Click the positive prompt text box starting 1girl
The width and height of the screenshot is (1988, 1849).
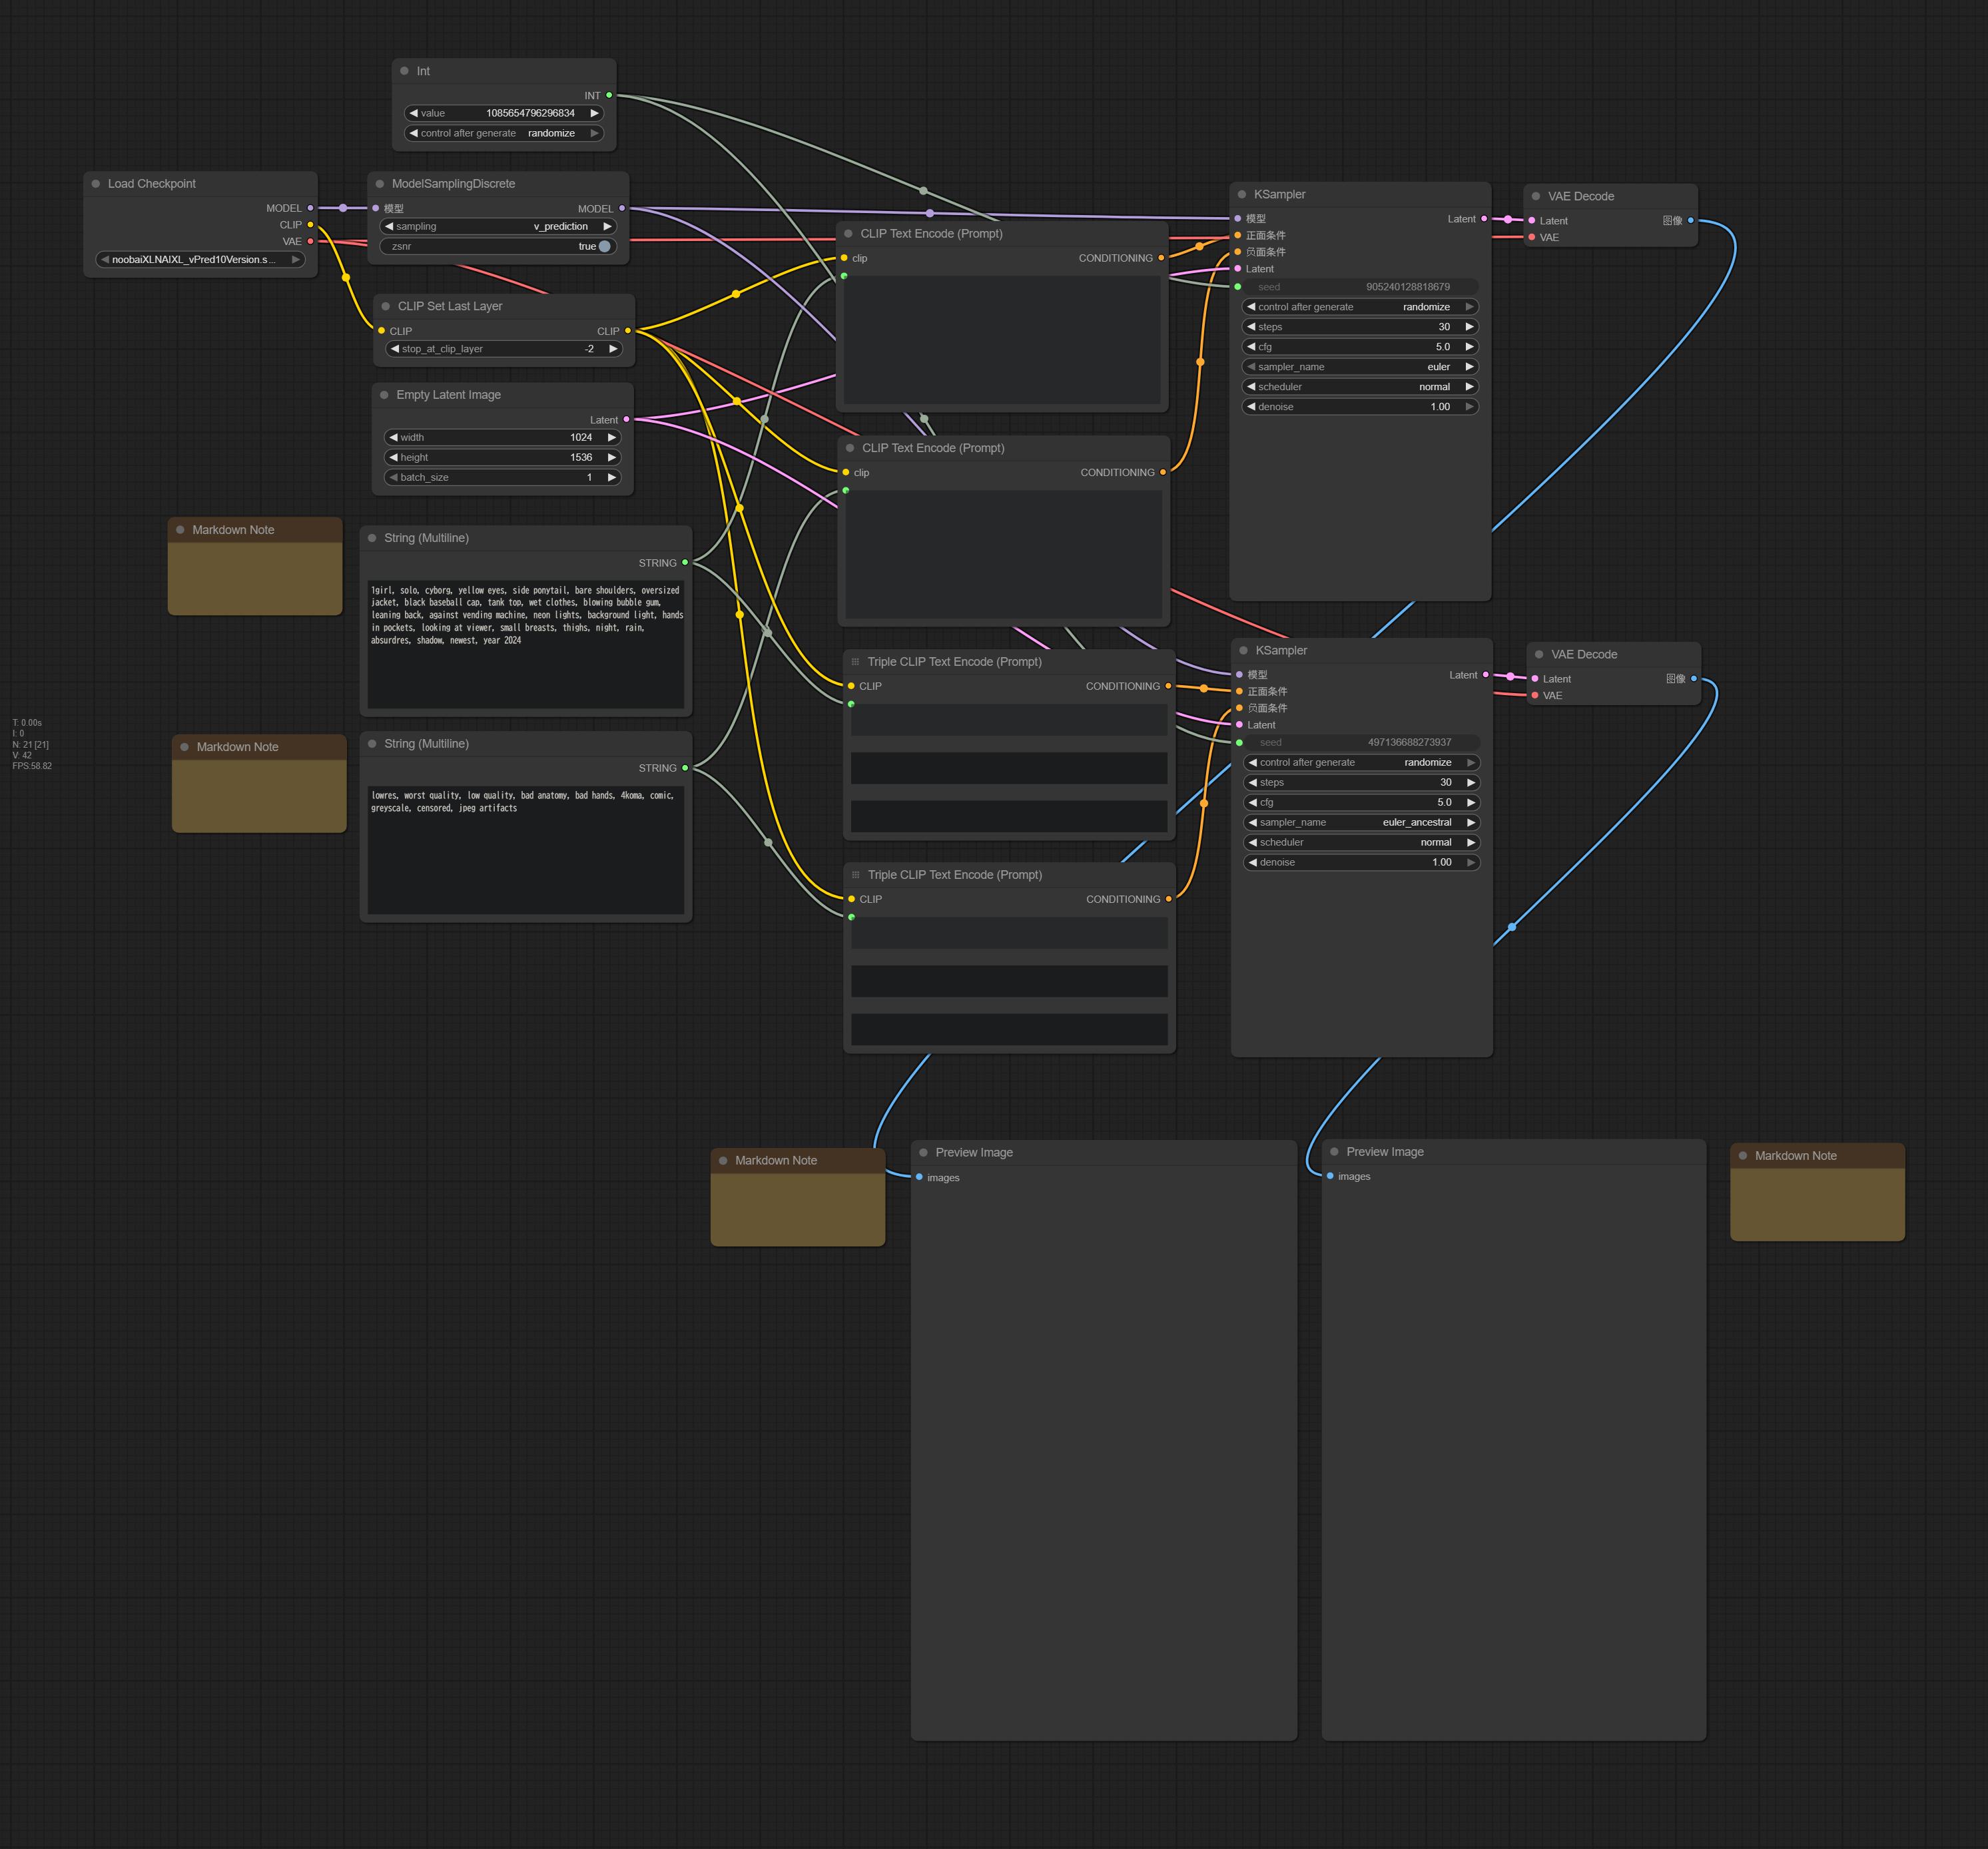click(x=525, y=643)
